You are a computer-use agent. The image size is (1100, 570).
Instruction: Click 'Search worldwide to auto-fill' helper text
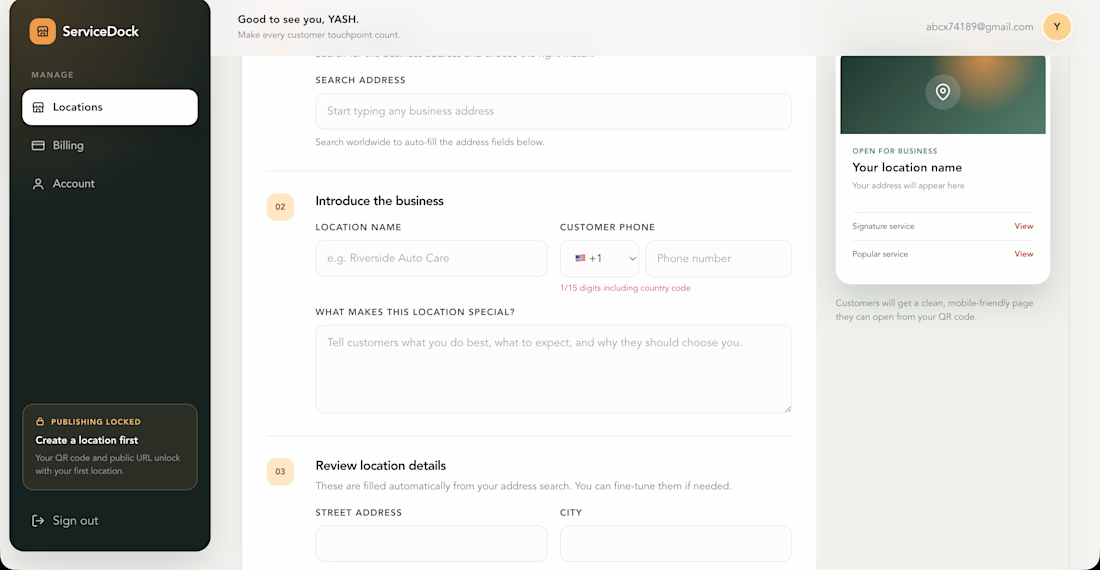click(x=429, y=142)
